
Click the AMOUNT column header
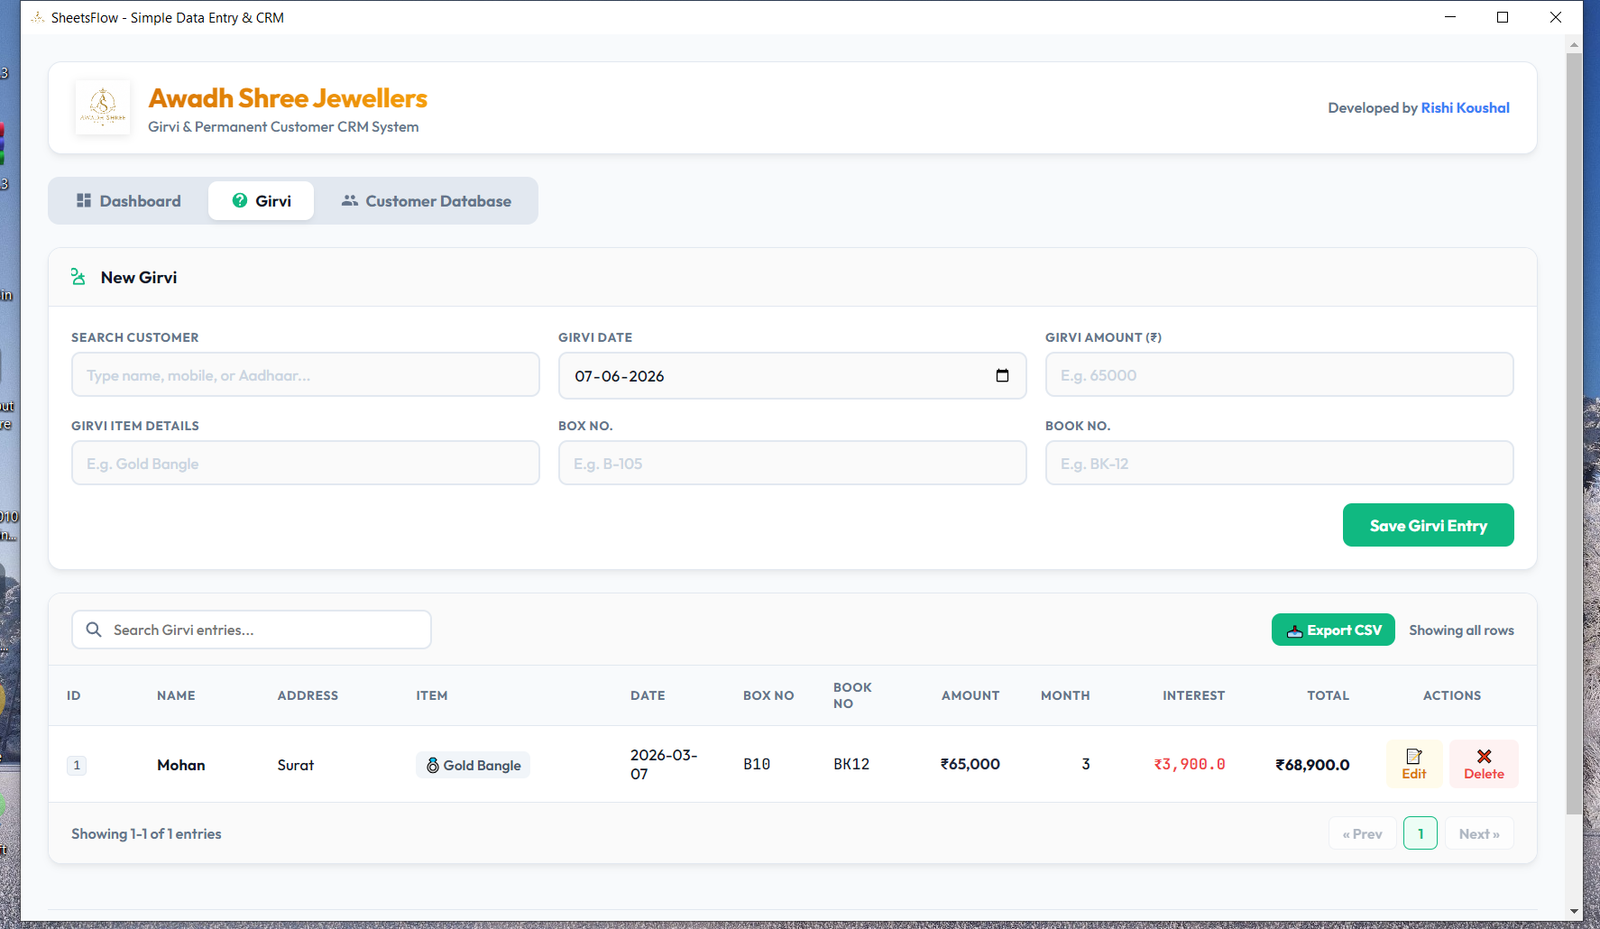970,695
